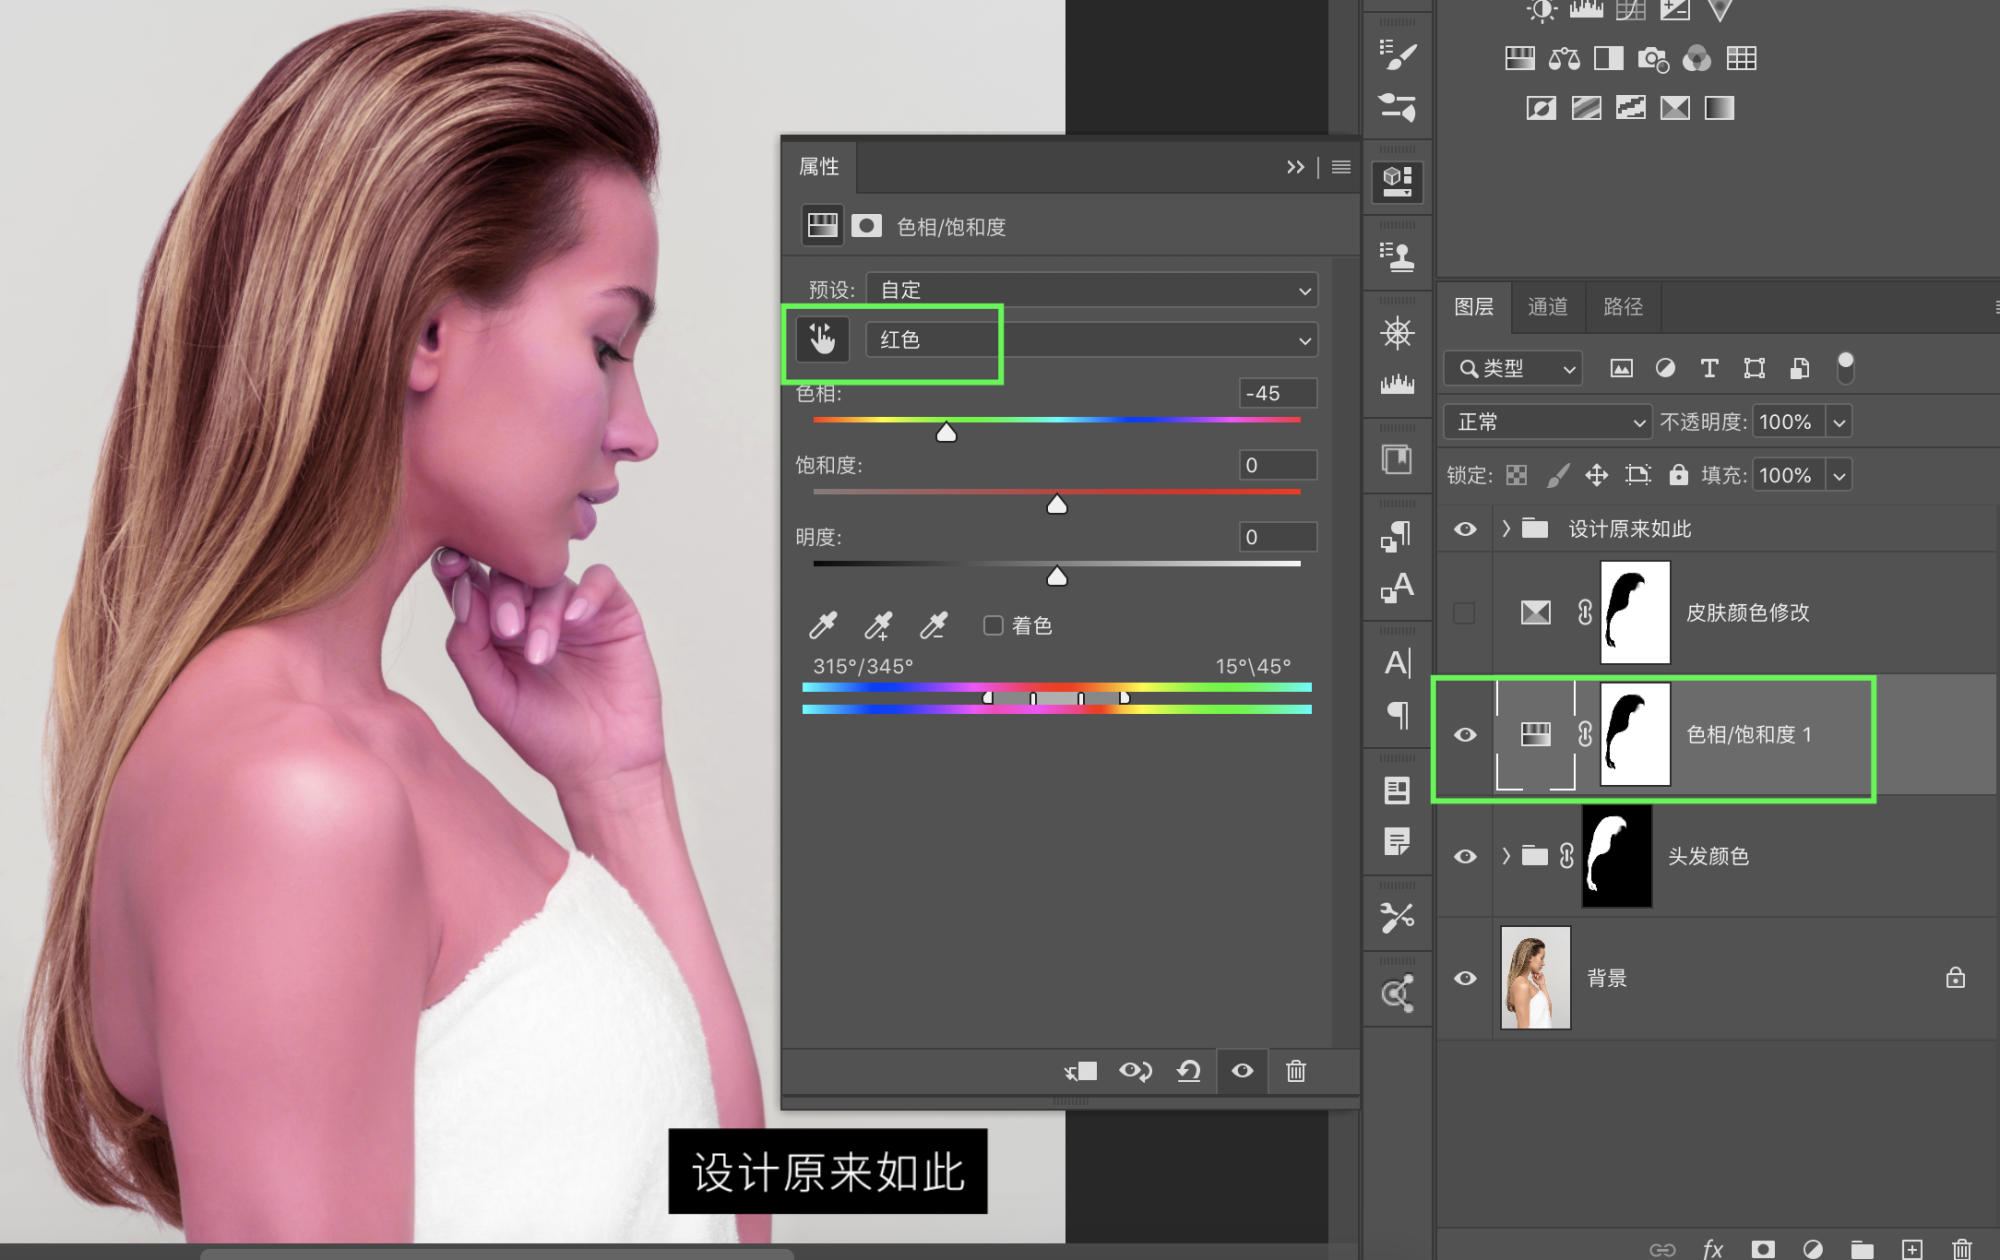Image resolution: width=2000 pixels, height=1260 pixels.
Task: Switch to the 路径 tab
Action: [x=1622, y=307]
